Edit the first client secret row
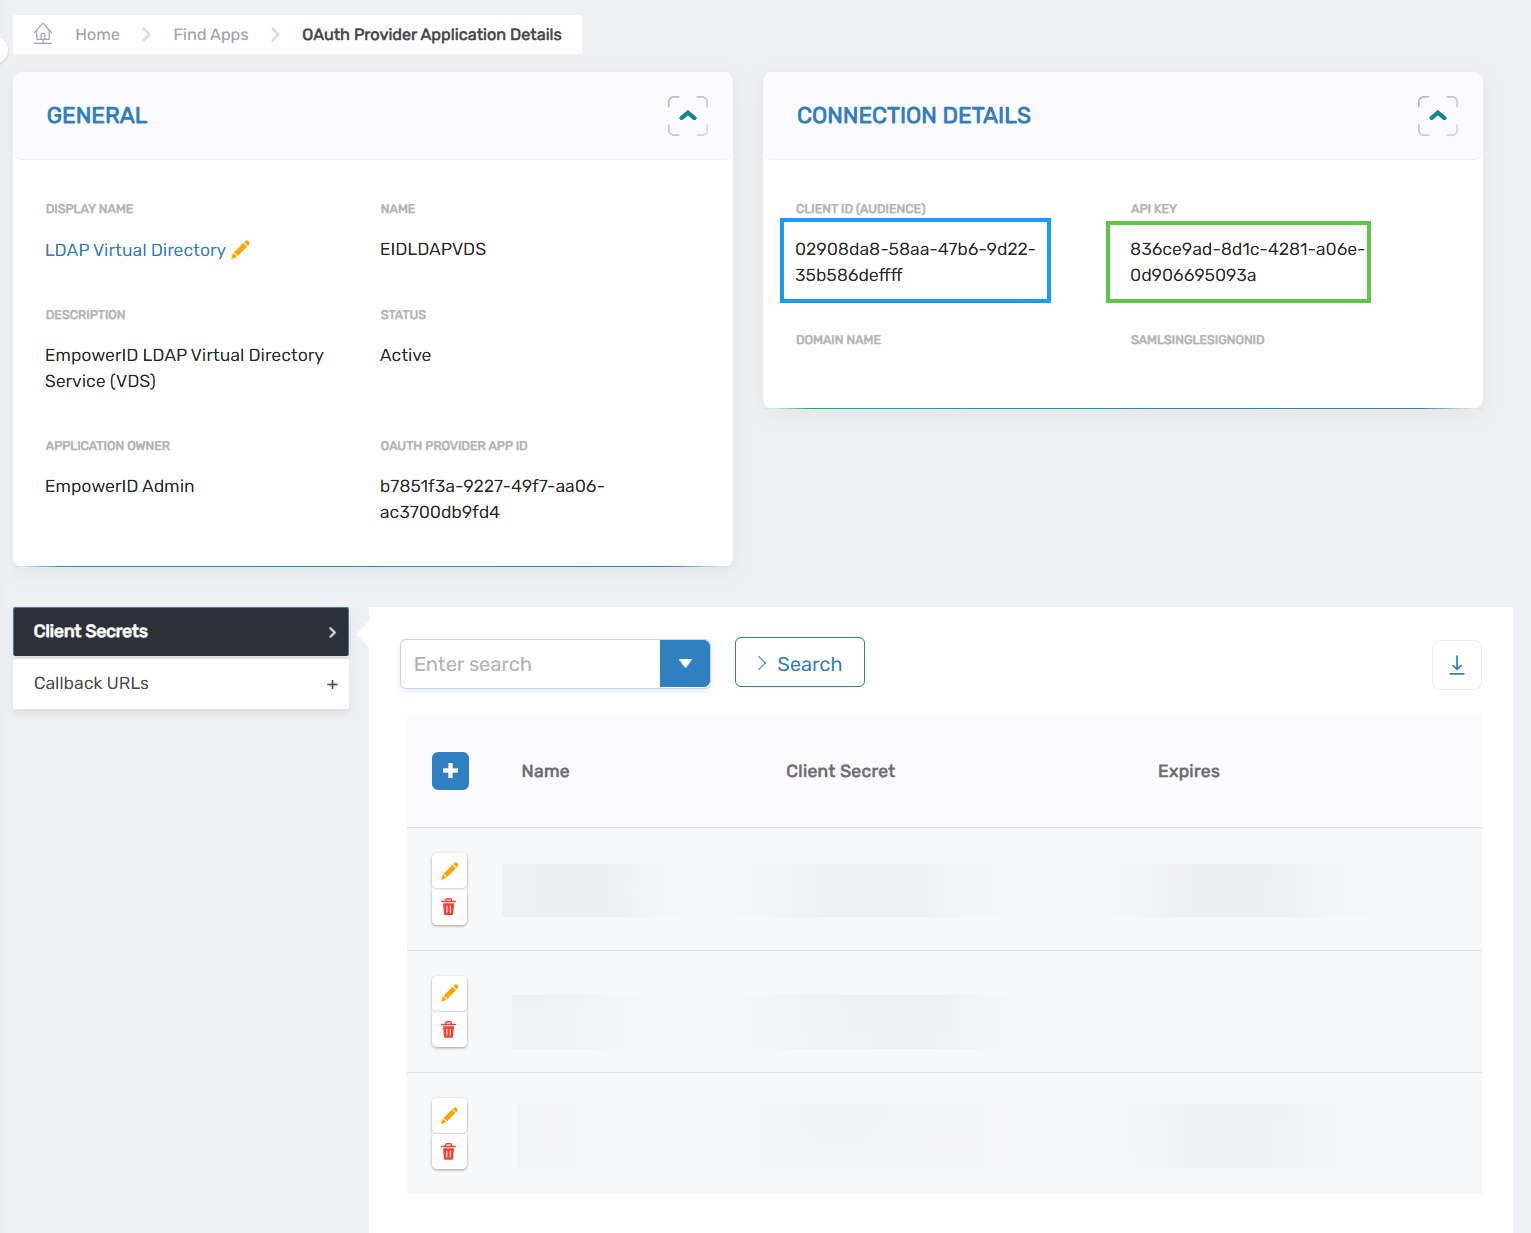 449,871
